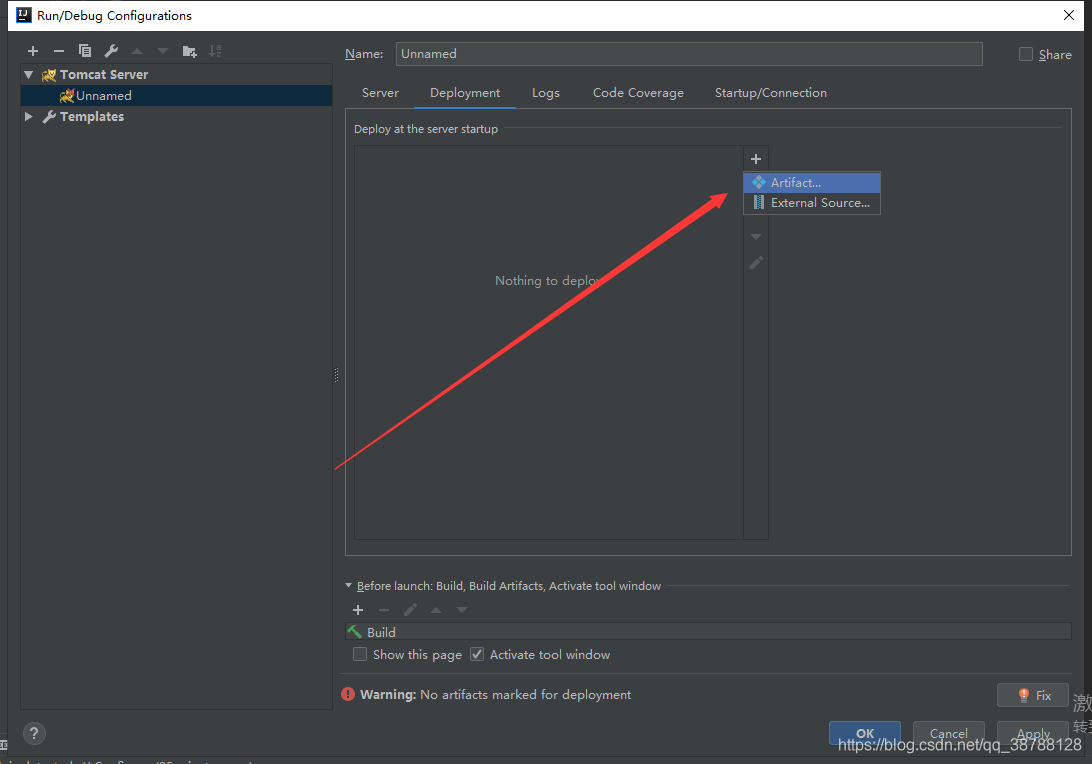Click the Templates tree label

tap(92, 116)
